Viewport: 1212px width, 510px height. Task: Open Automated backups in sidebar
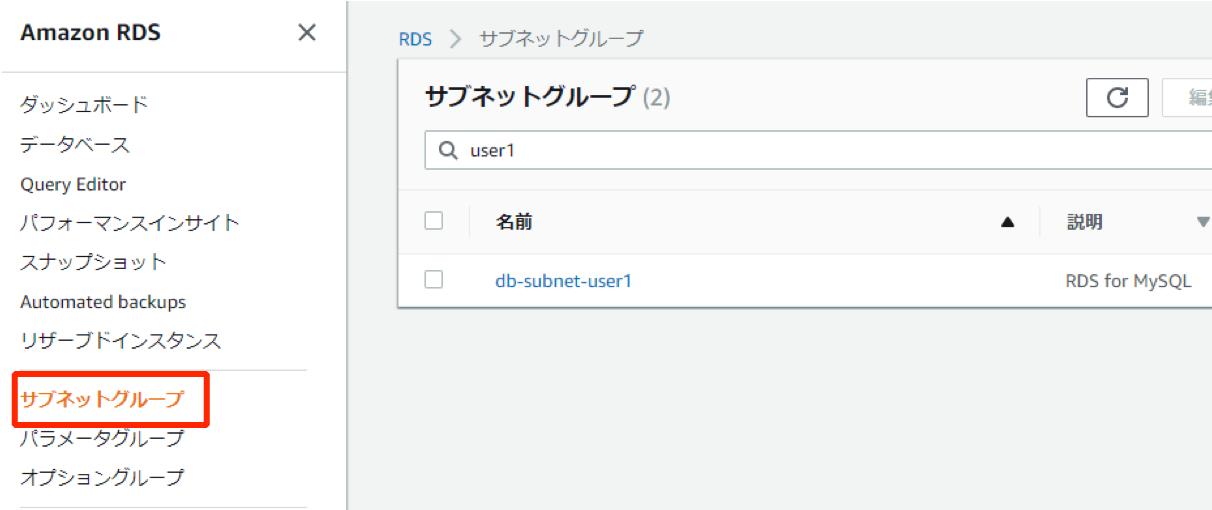point(103,302)
